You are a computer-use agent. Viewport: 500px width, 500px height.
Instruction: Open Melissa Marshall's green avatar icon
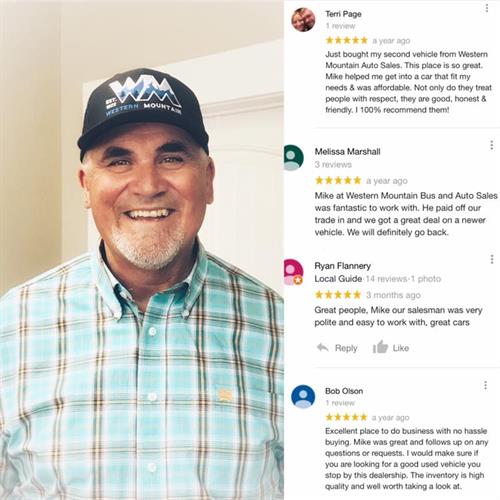[x=294, y=158]
